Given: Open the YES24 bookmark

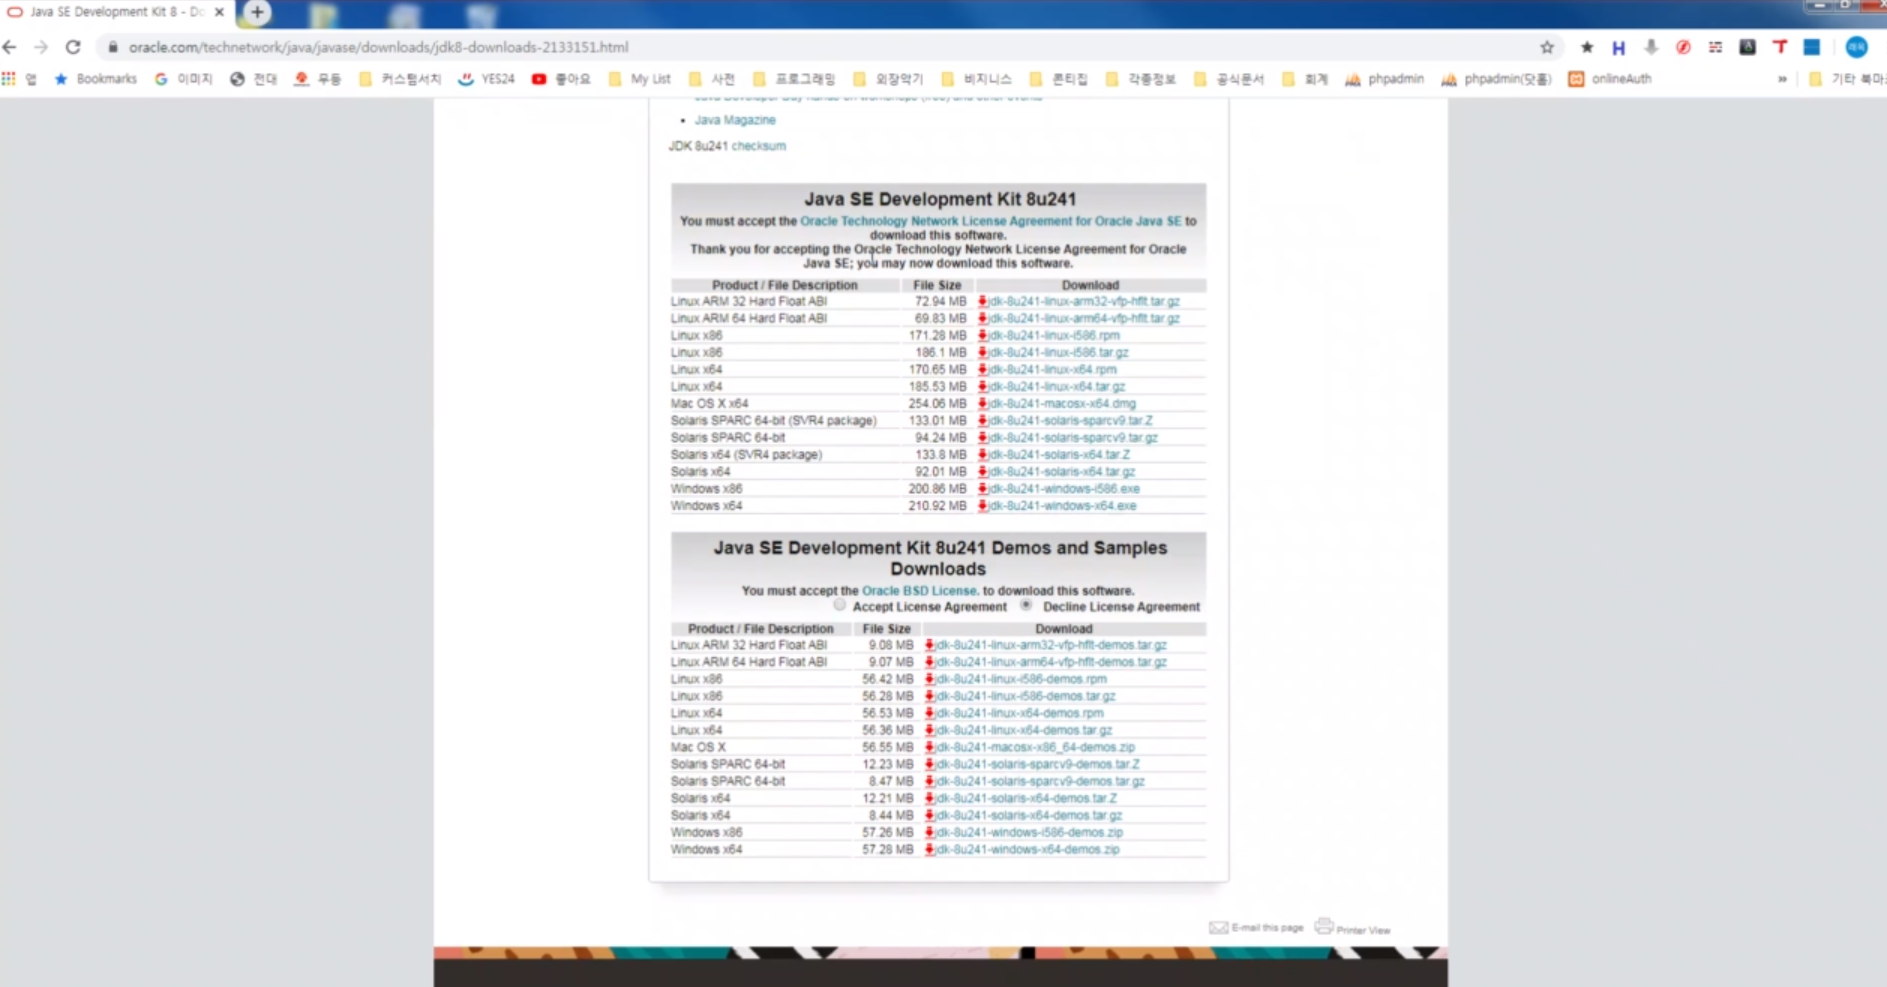Looking at the screenshot, I should (486, 79).
